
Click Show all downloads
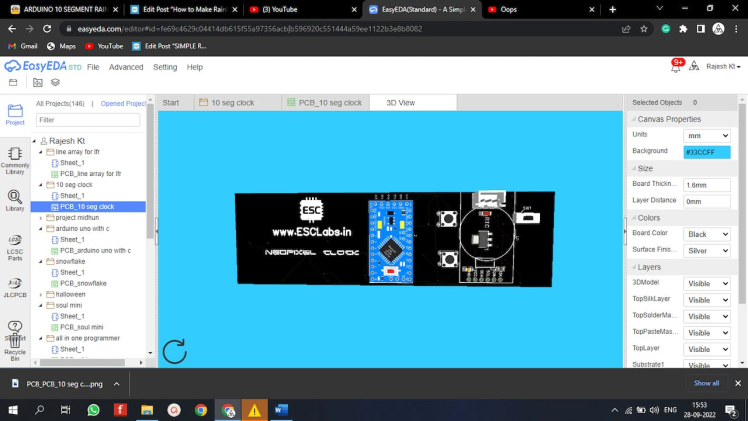706,383
